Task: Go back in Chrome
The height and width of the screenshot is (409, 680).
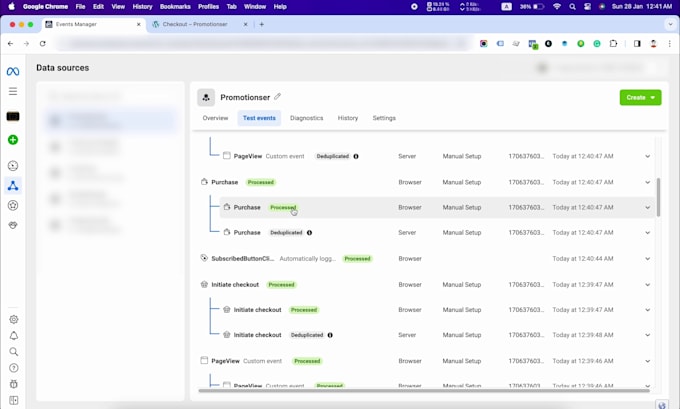Action: tap(10, 43)
